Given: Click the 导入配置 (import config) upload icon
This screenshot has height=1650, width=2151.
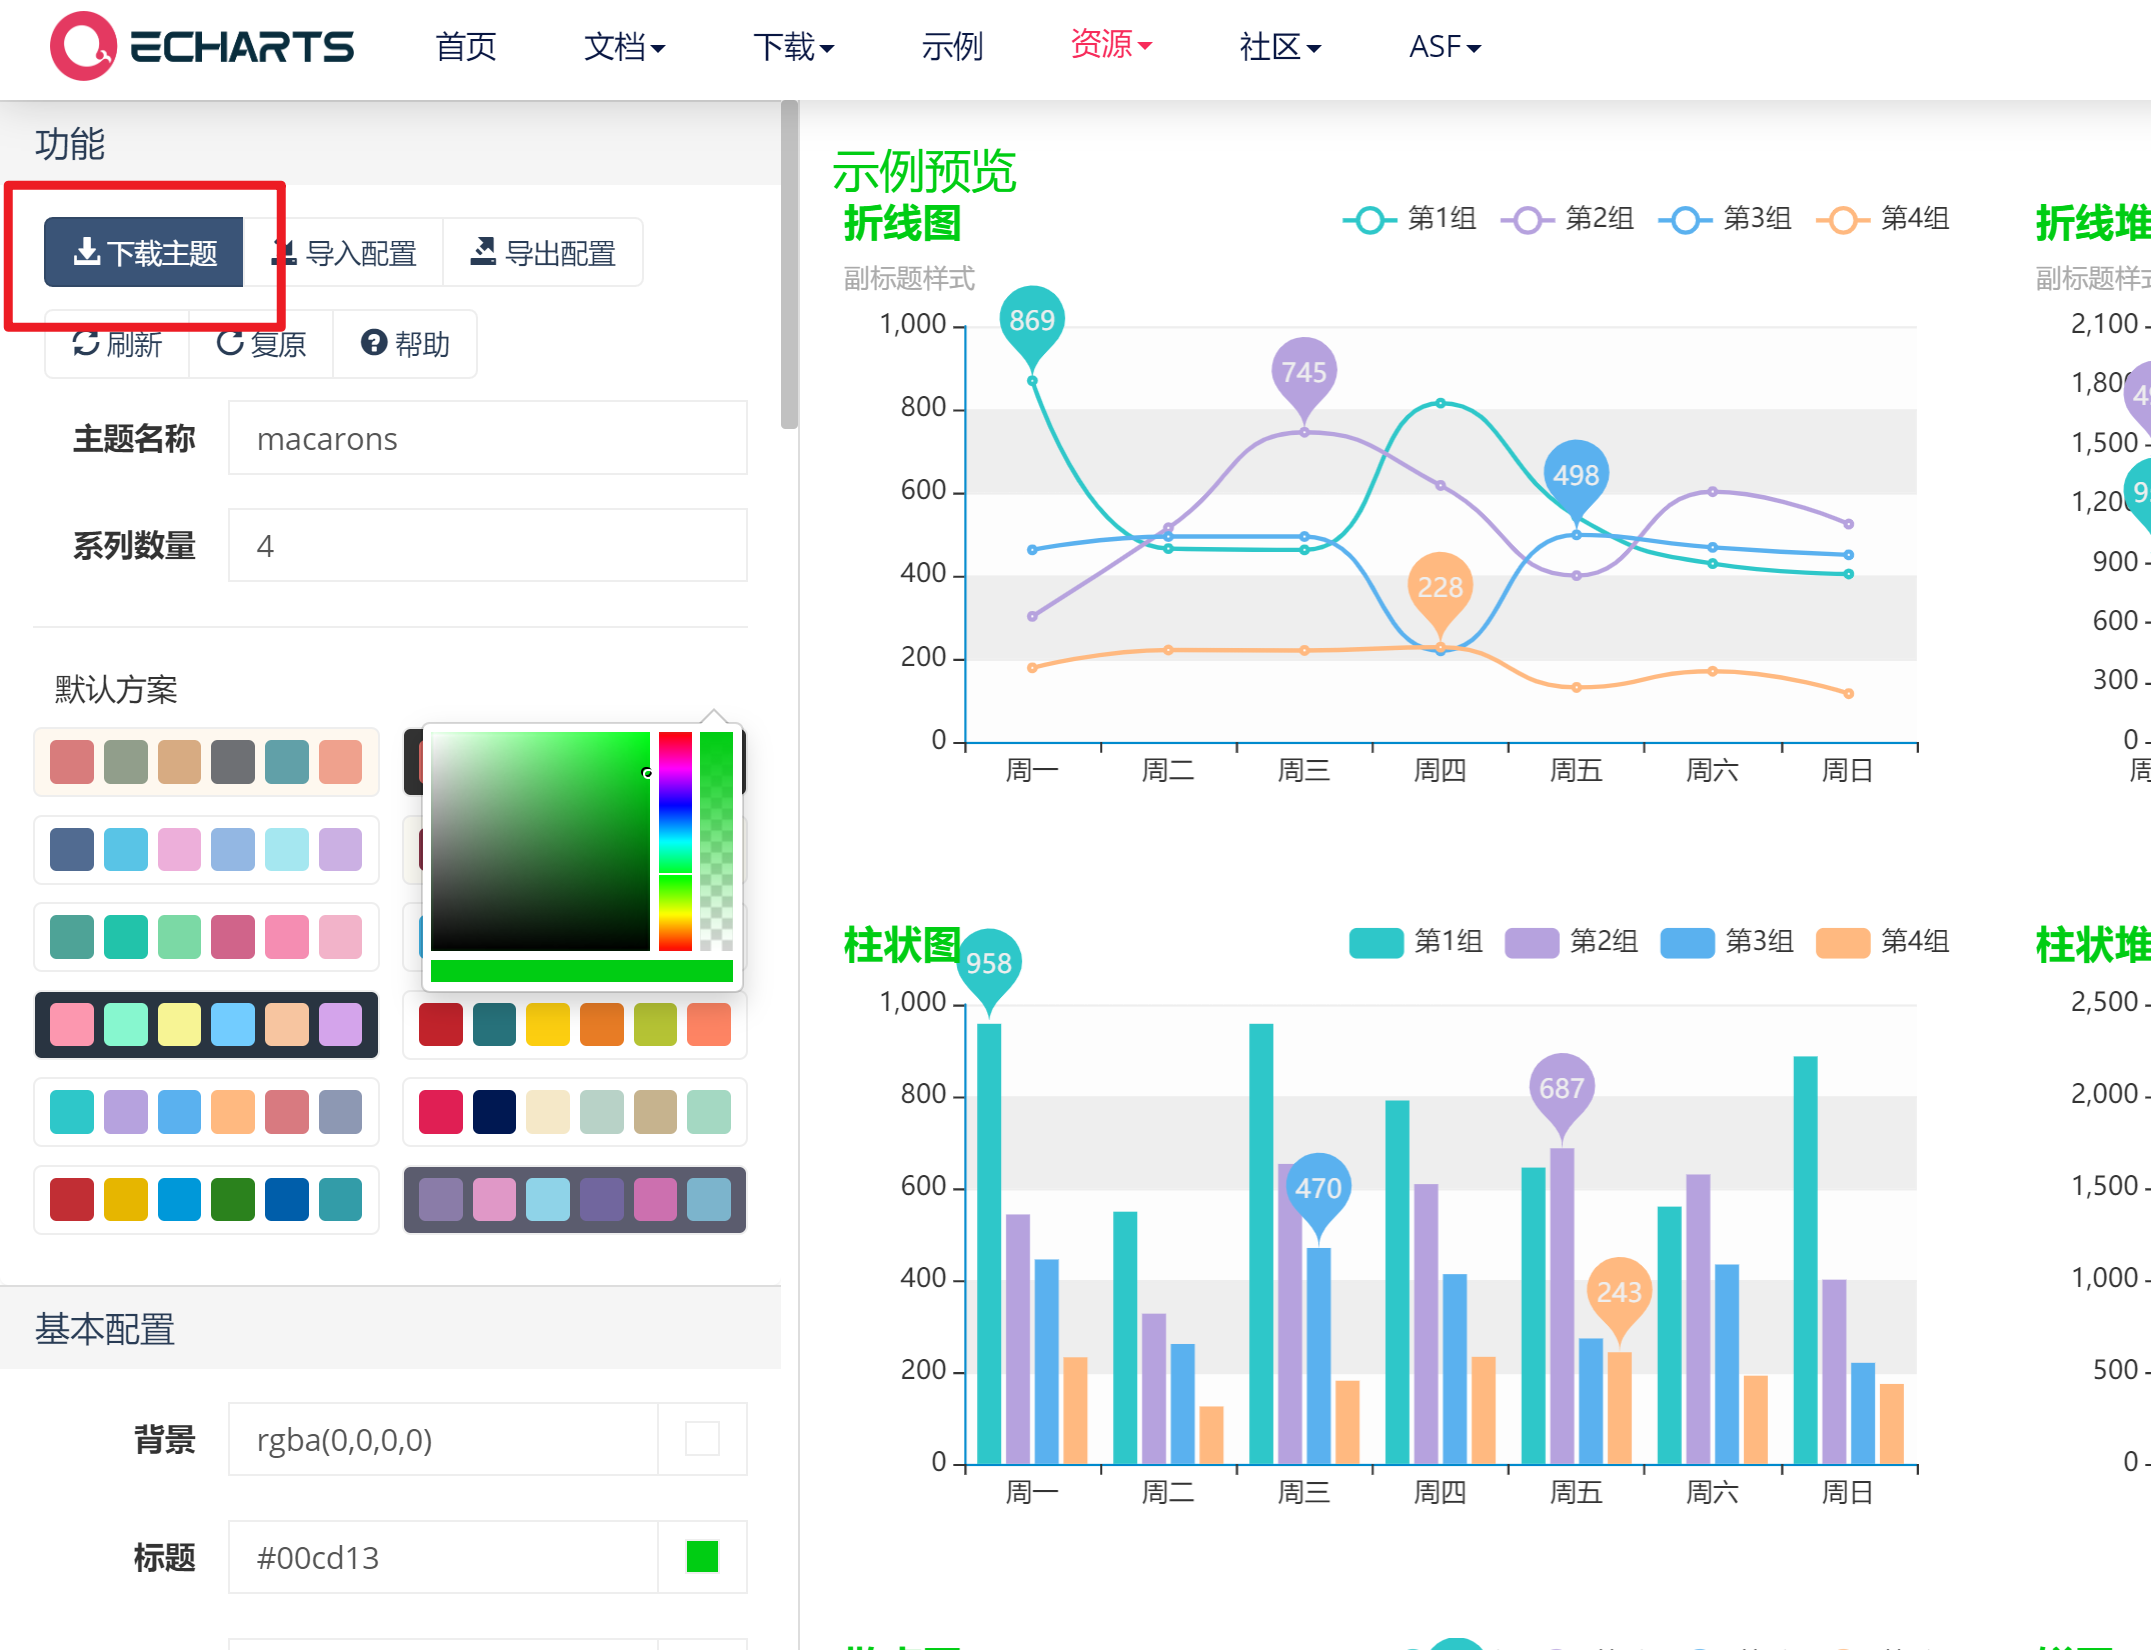Looking at the screenshot, I should pyautogui.click(x=286, y=252).
